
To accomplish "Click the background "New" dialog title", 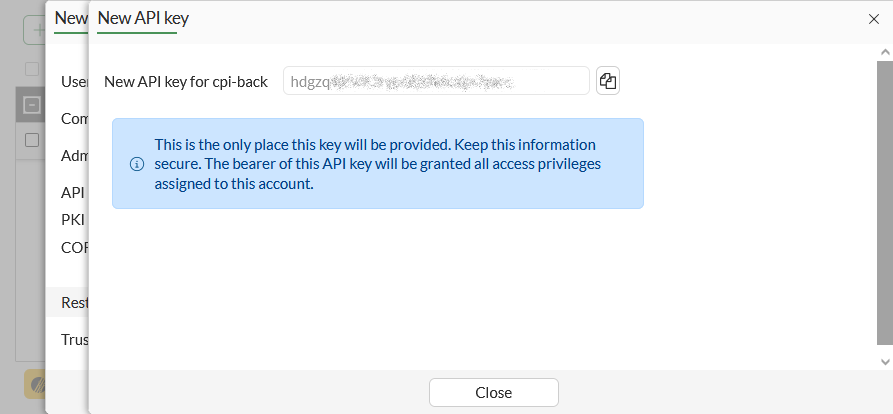I will [x=70, y=18].
